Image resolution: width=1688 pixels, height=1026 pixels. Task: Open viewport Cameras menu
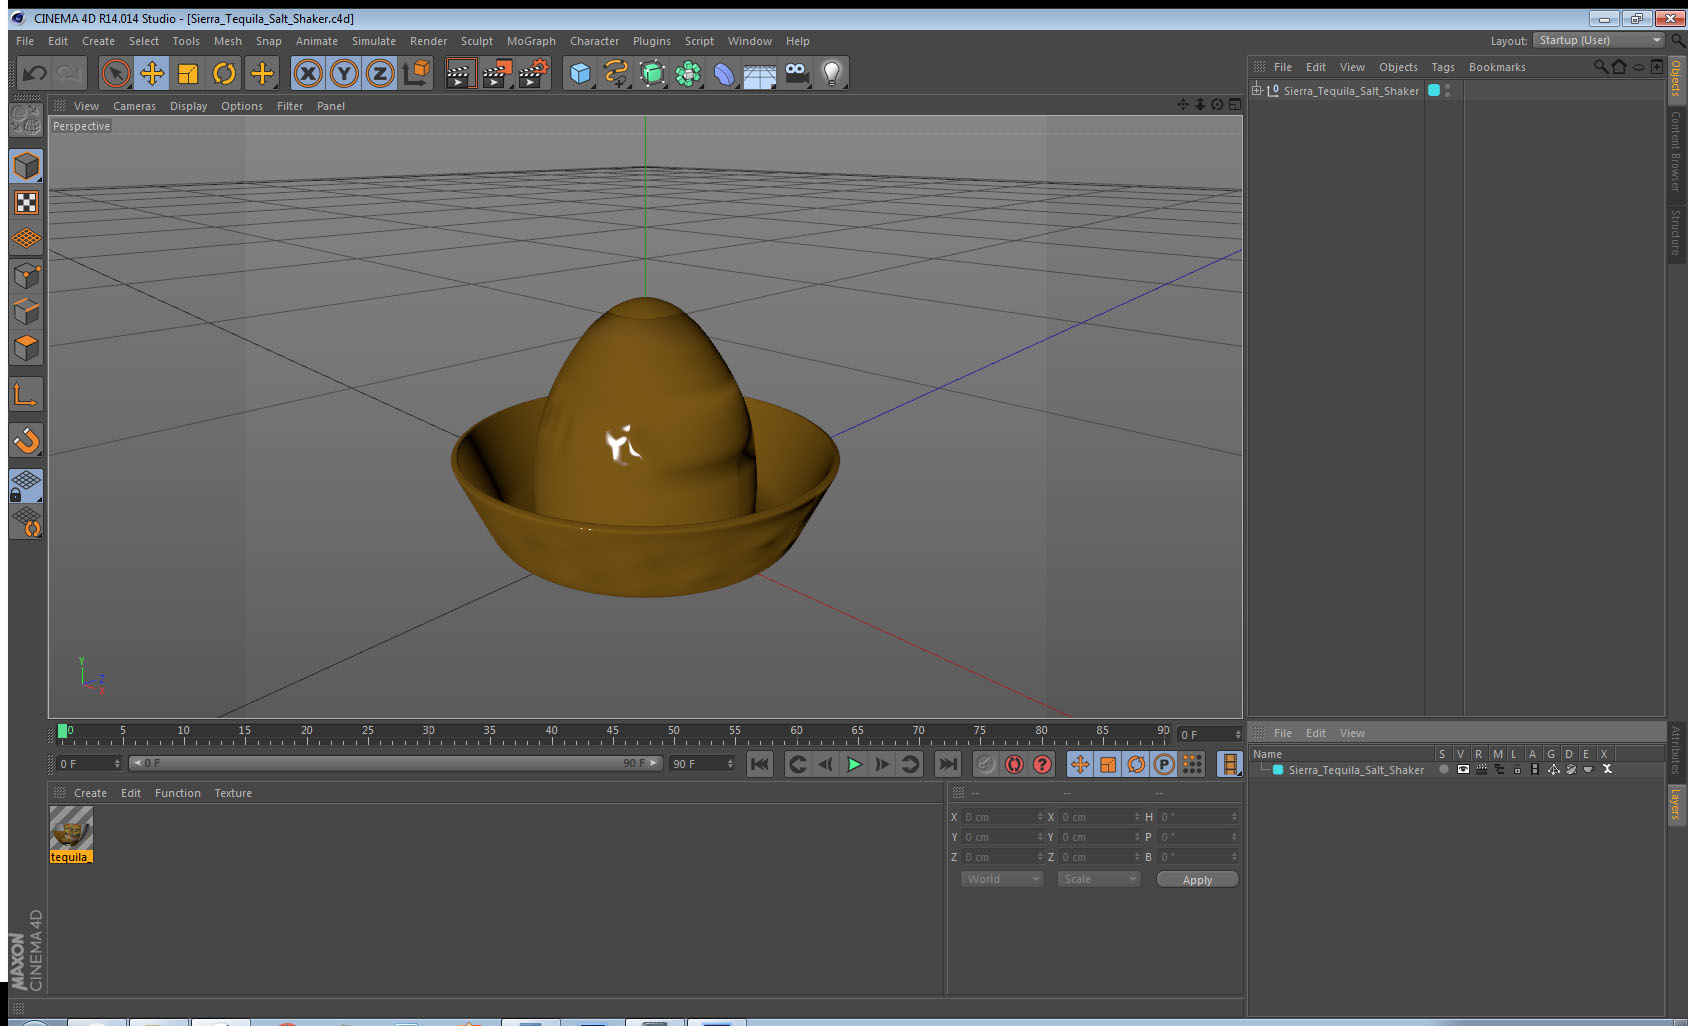[134, 106]
